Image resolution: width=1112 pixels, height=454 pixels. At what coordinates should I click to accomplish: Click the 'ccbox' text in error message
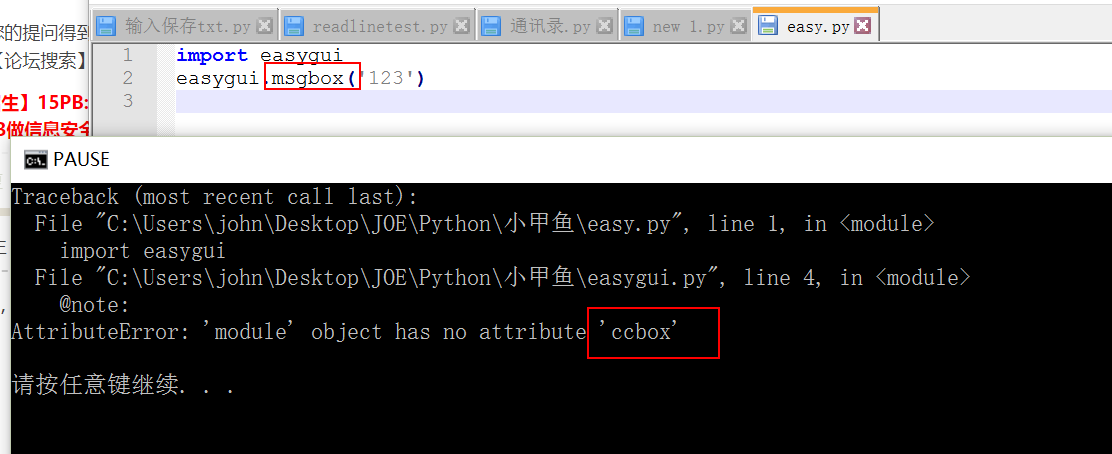(x=645, y=331)
